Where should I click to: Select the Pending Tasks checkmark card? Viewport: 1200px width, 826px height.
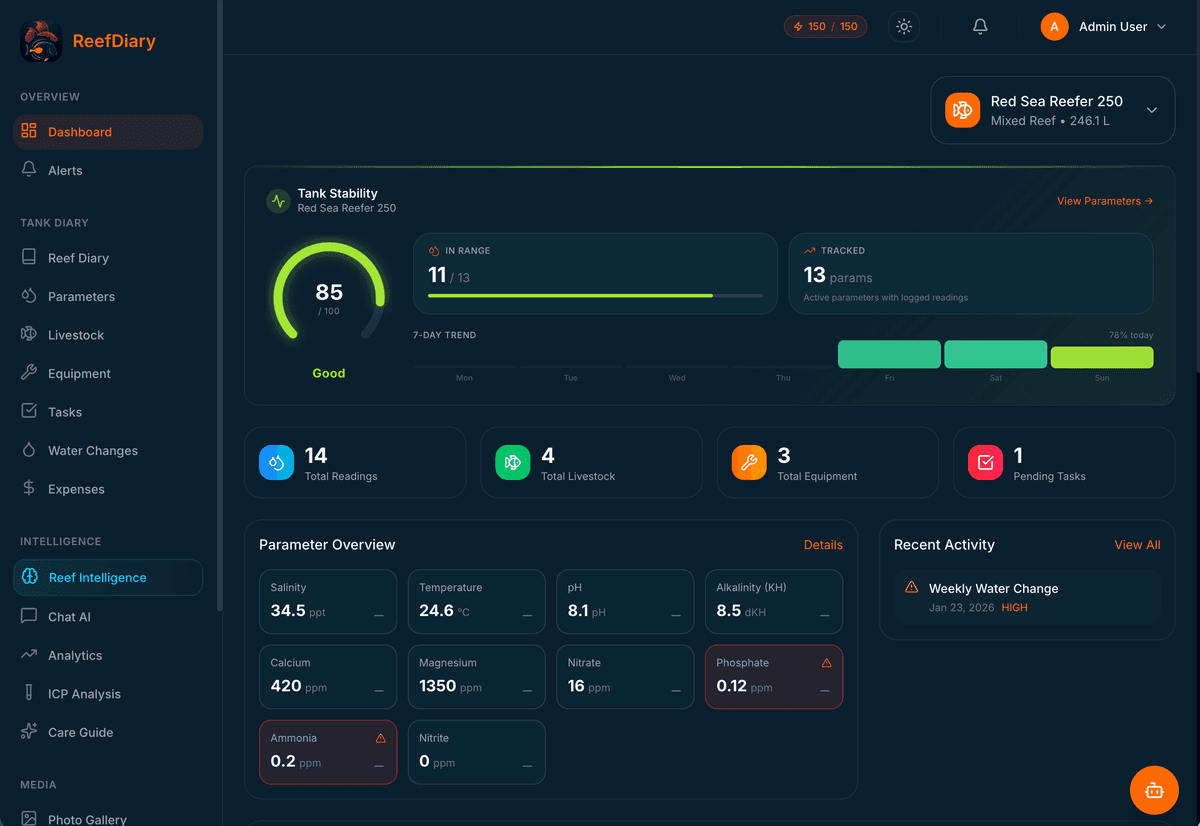(x=984, y=462)
